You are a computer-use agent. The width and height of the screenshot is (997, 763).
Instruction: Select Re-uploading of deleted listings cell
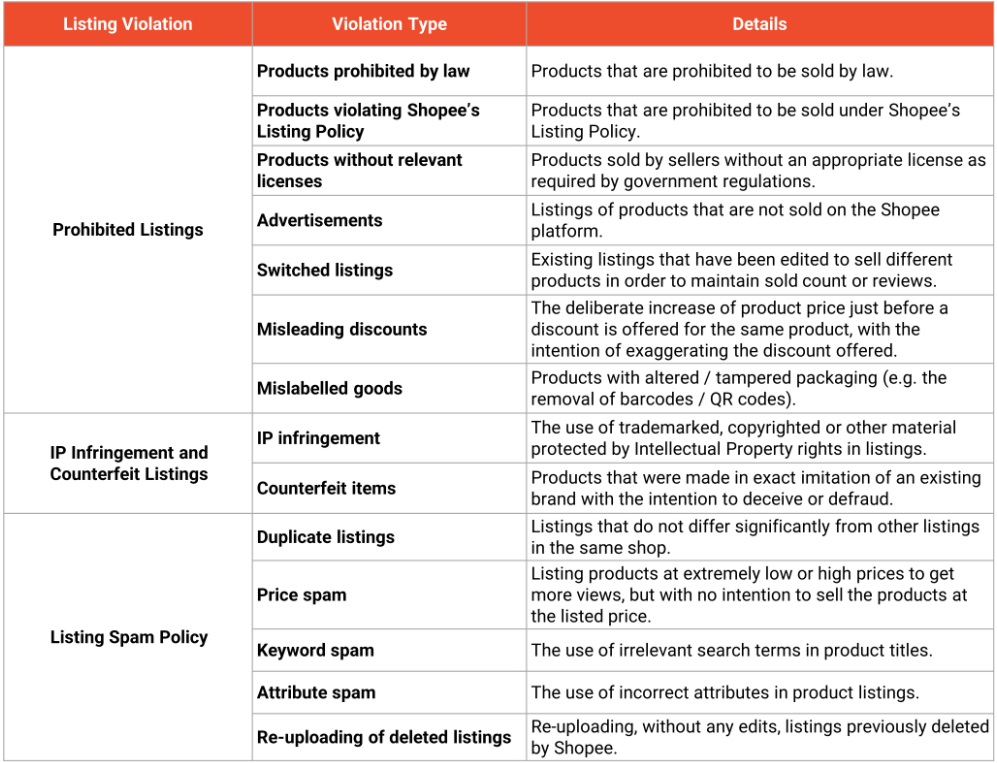[x=384, y=737]
